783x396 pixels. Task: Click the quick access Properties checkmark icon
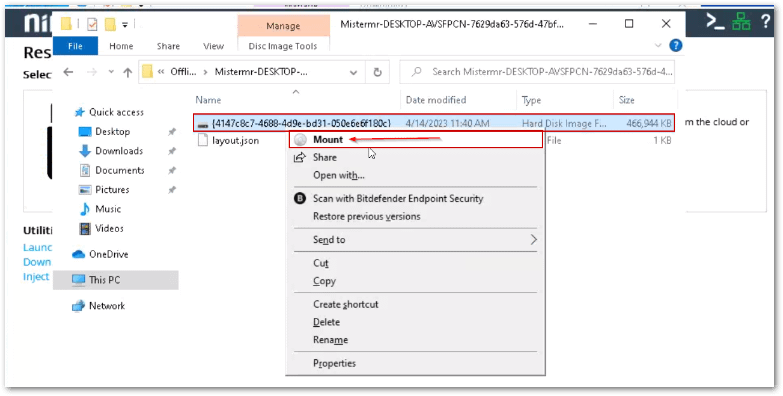coord(92,24)
